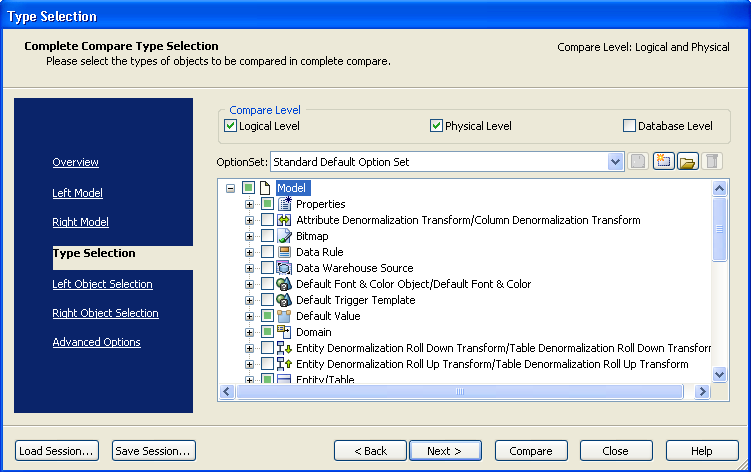Uncheck the Logical Level checkbox
Screen dimensions: 751x472
(x=231, y=126)
